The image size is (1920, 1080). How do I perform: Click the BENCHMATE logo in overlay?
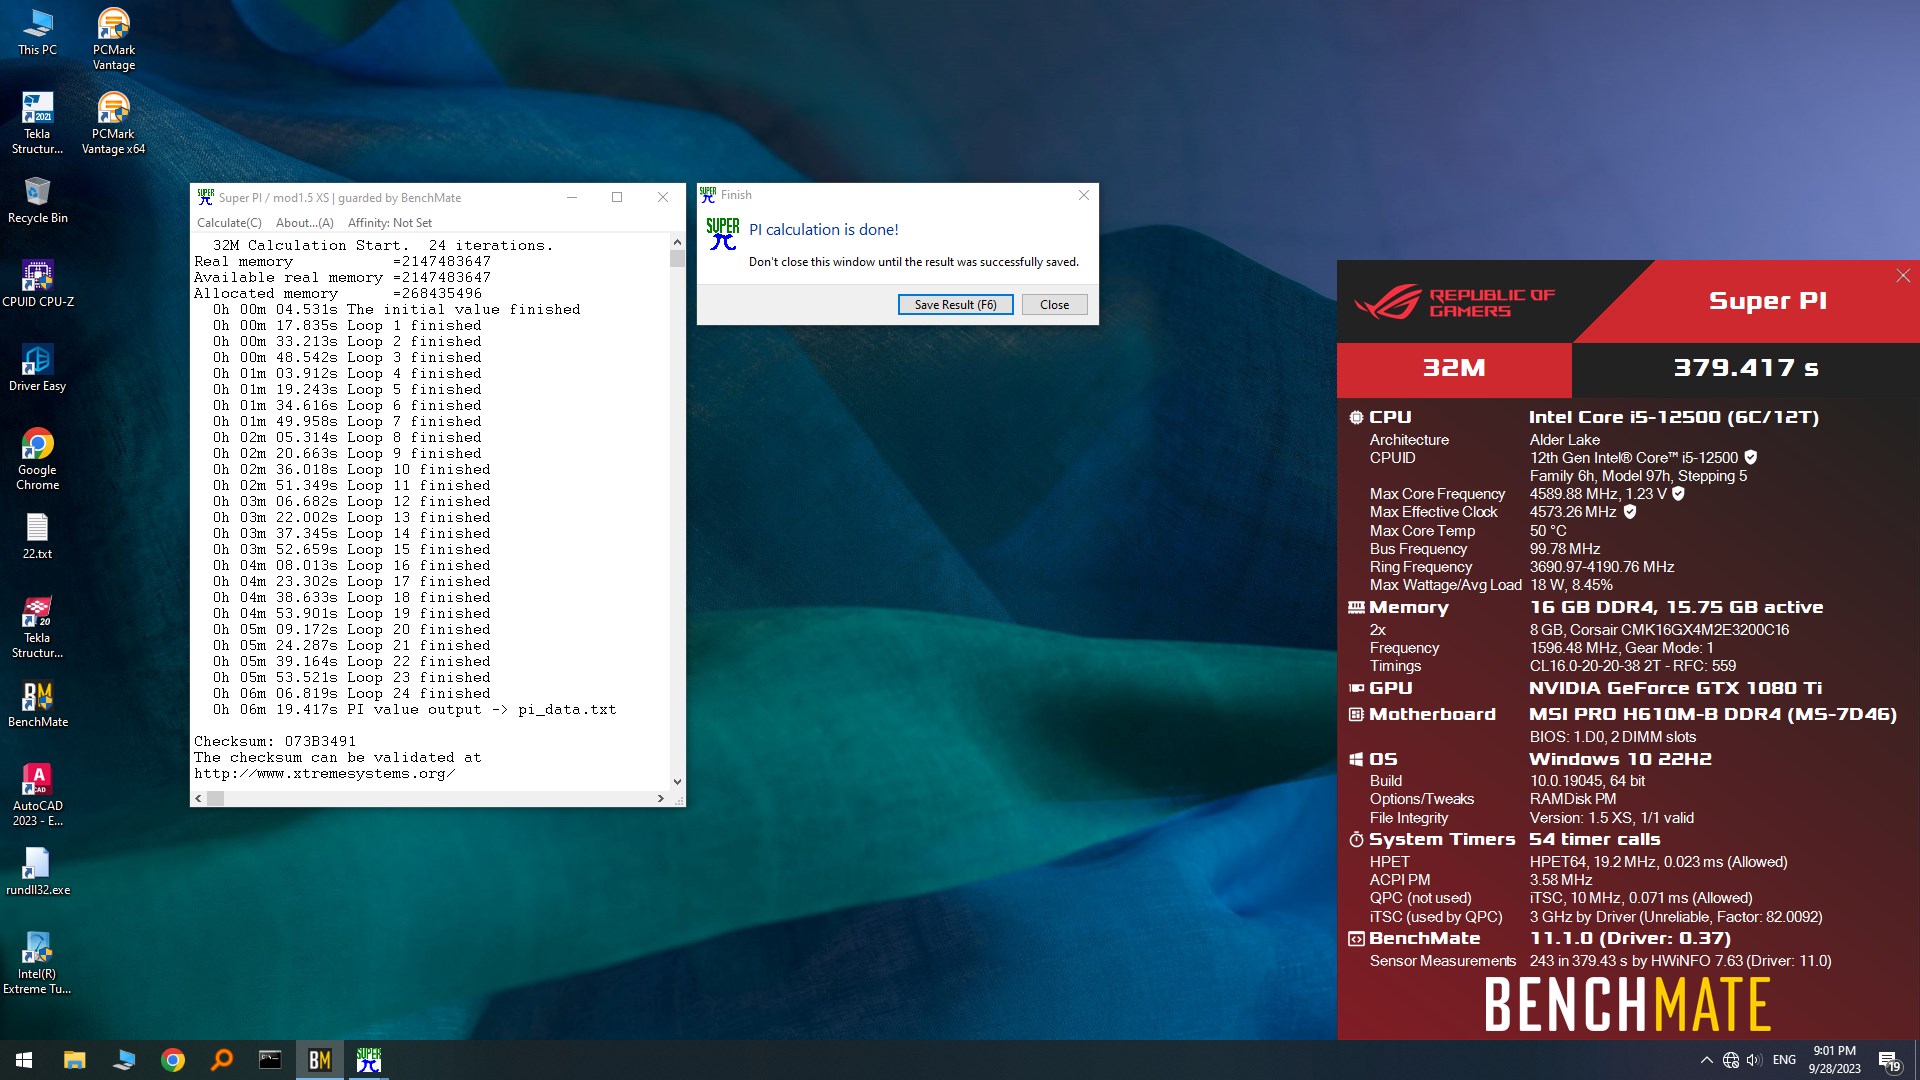pyautogui.click(x=1628, y=1005)
